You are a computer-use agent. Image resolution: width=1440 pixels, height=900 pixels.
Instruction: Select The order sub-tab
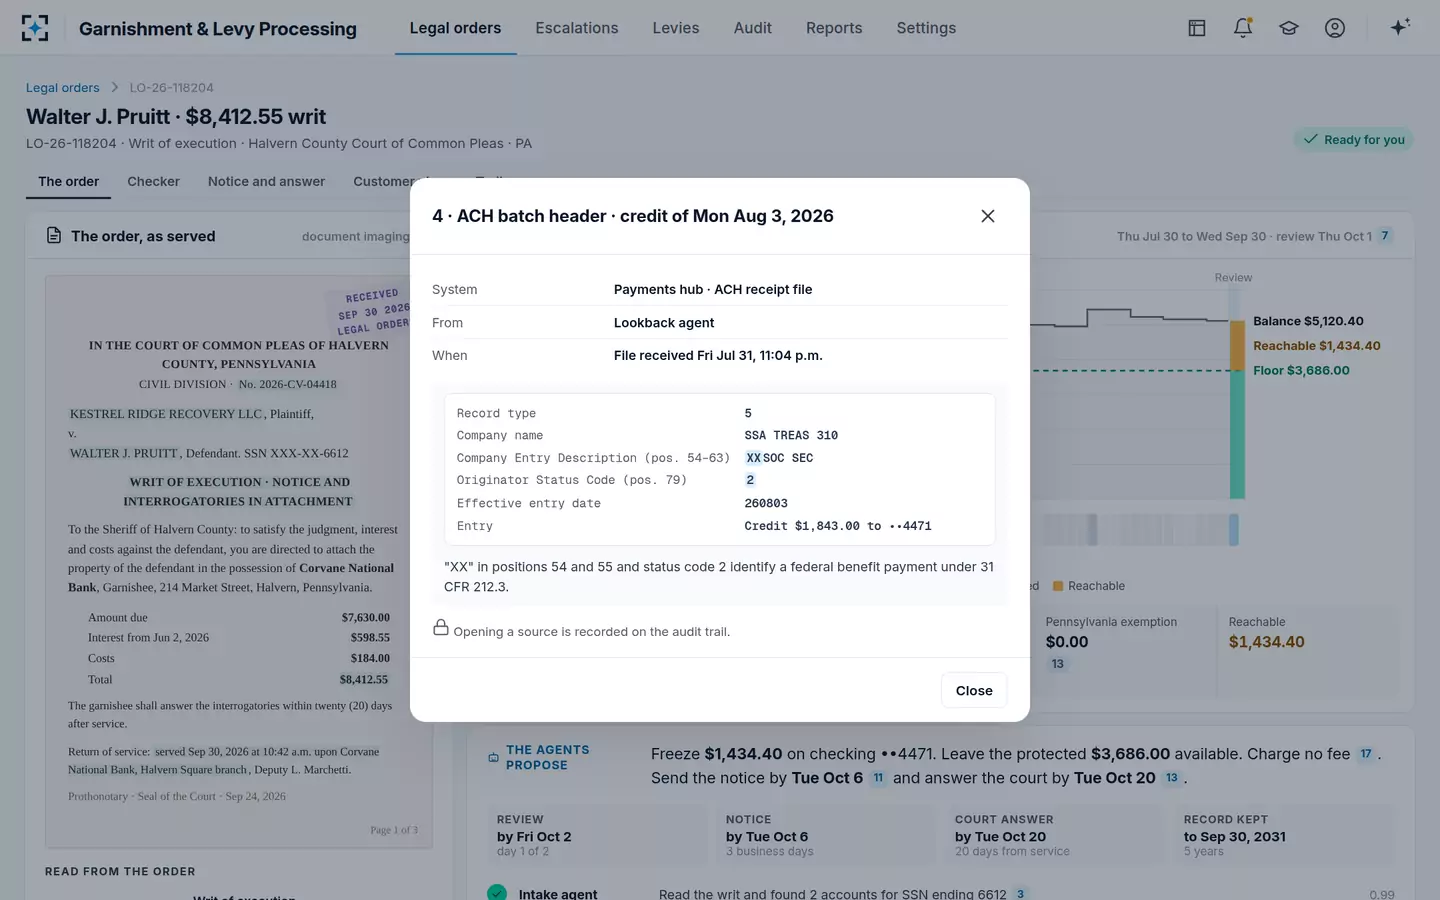69,181
